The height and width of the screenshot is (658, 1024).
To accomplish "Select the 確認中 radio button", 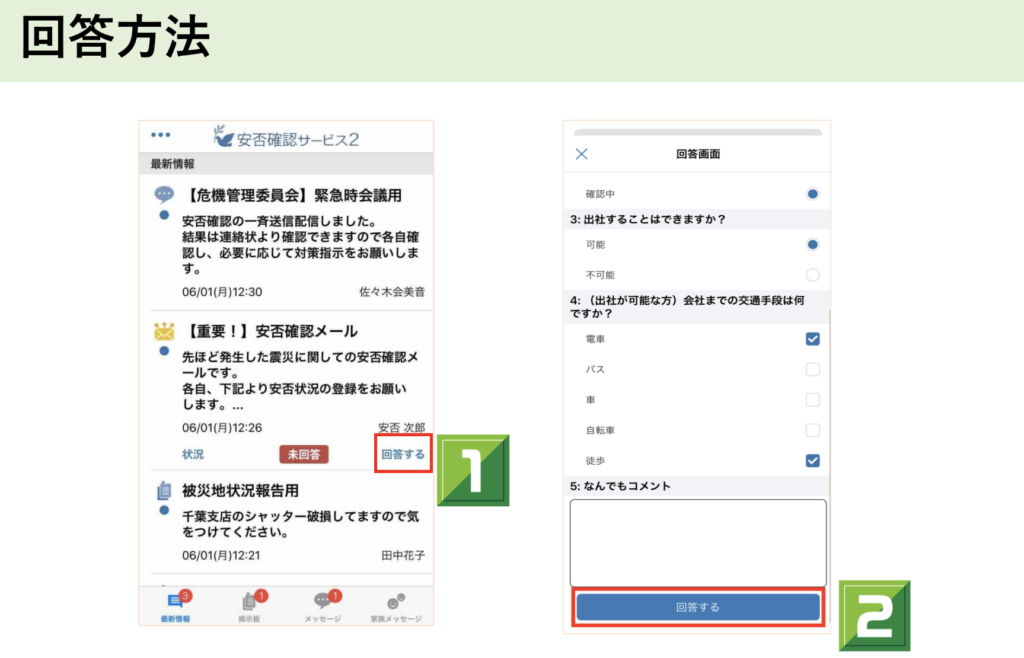I will 812,194.
